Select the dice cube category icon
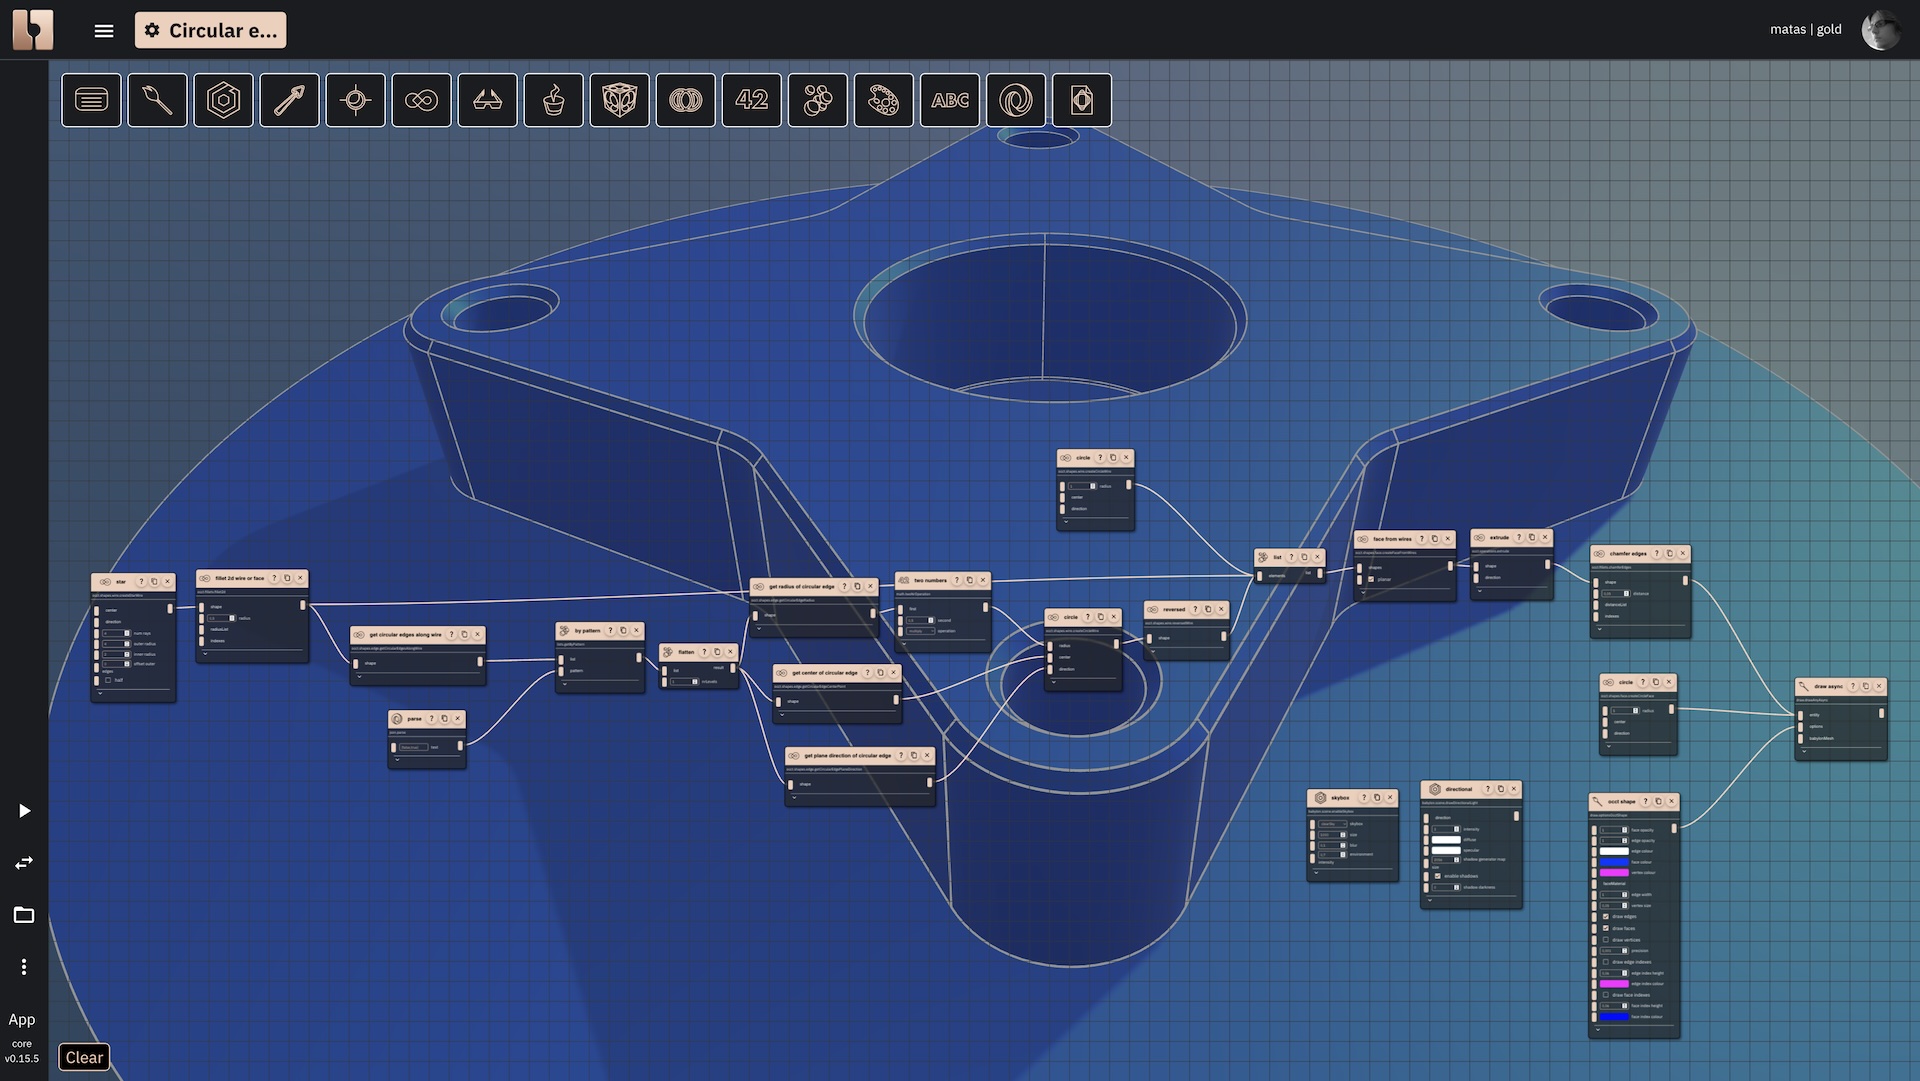 pyautogui.click(x=619, y=100)
